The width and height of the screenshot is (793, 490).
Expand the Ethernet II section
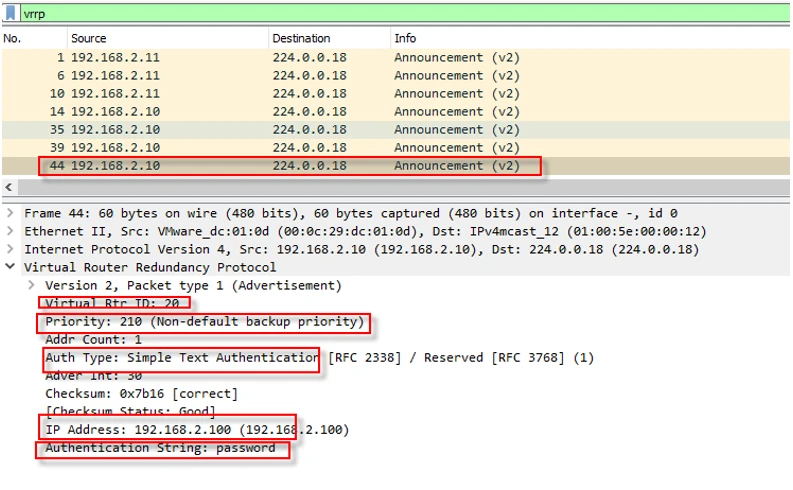pyautogui.click(x=10, y=232)
